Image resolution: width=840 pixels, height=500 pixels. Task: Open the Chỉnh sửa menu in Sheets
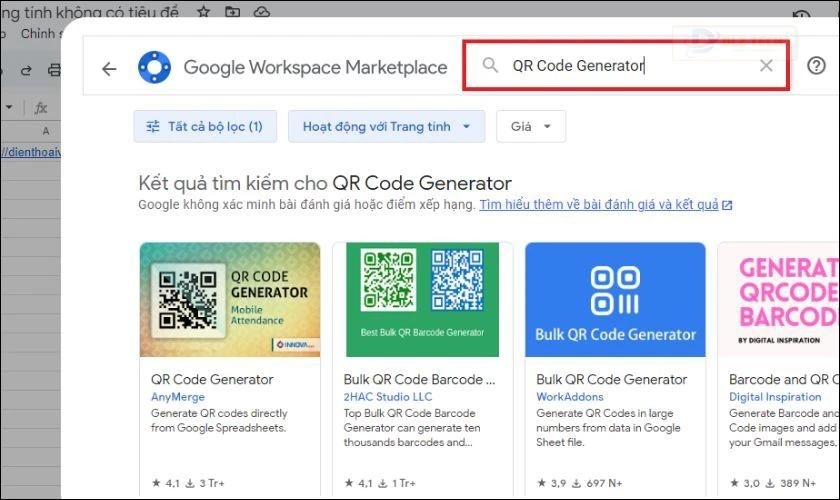41,34
